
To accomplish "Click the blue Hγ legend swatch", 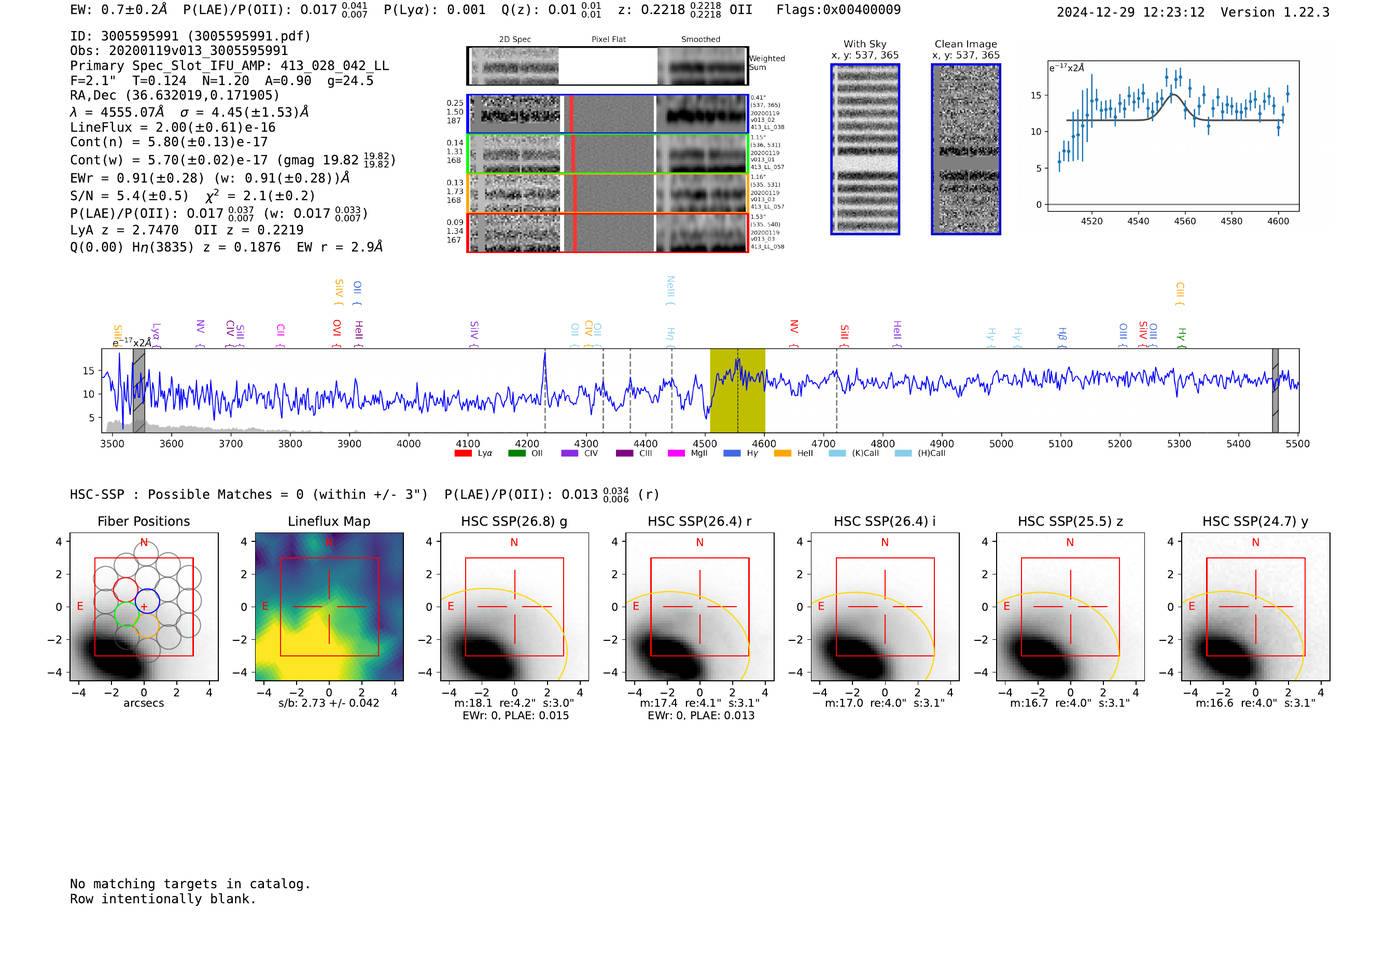I will point(732,453).
